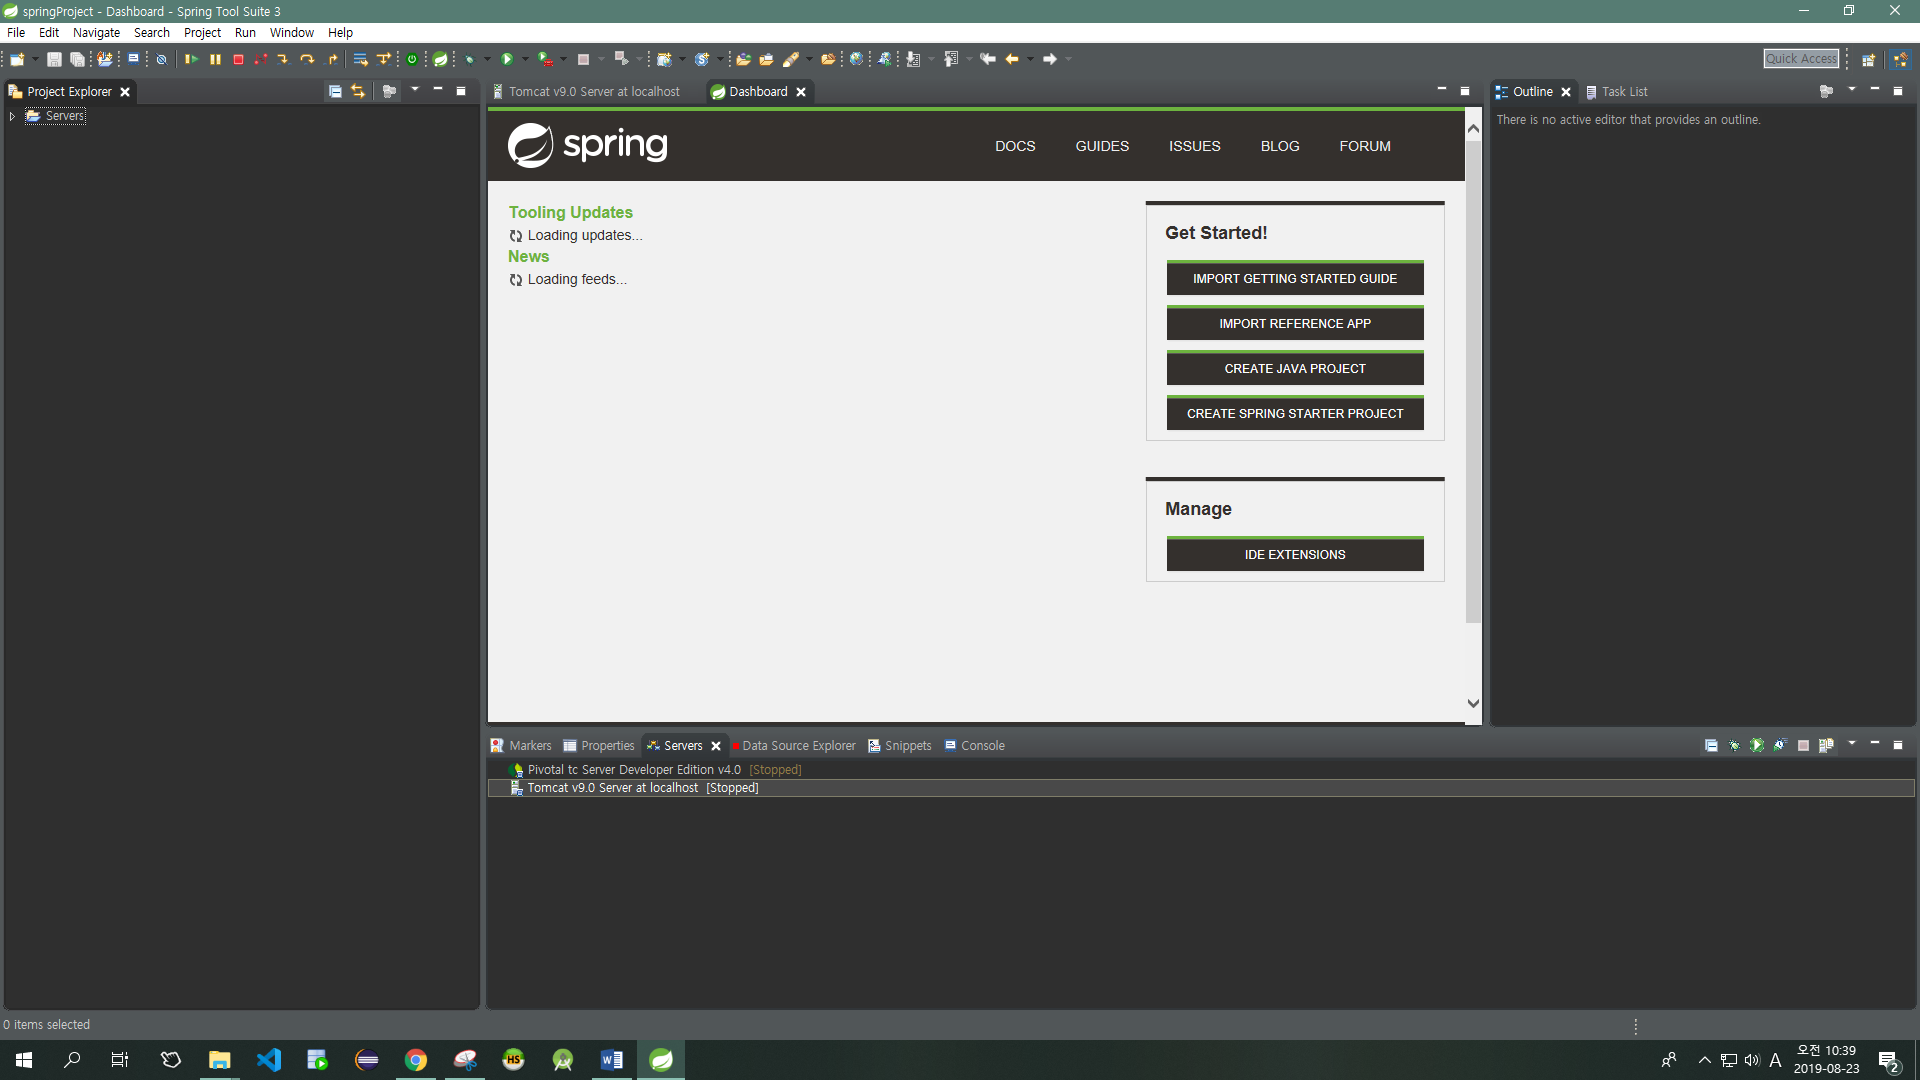Open GUIDES link in Spring header

pos(1102,146)
